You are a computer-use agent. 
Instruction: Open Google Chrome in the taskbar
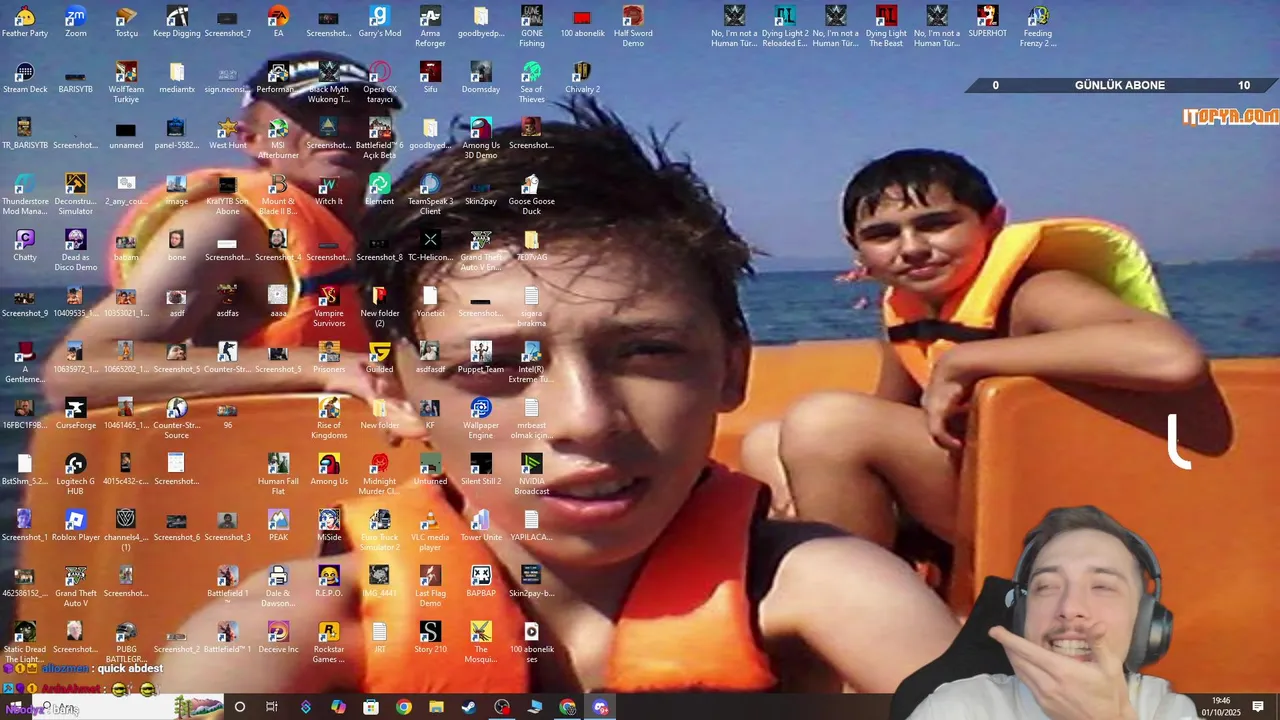pyautogui.click(x=404, y=707)
